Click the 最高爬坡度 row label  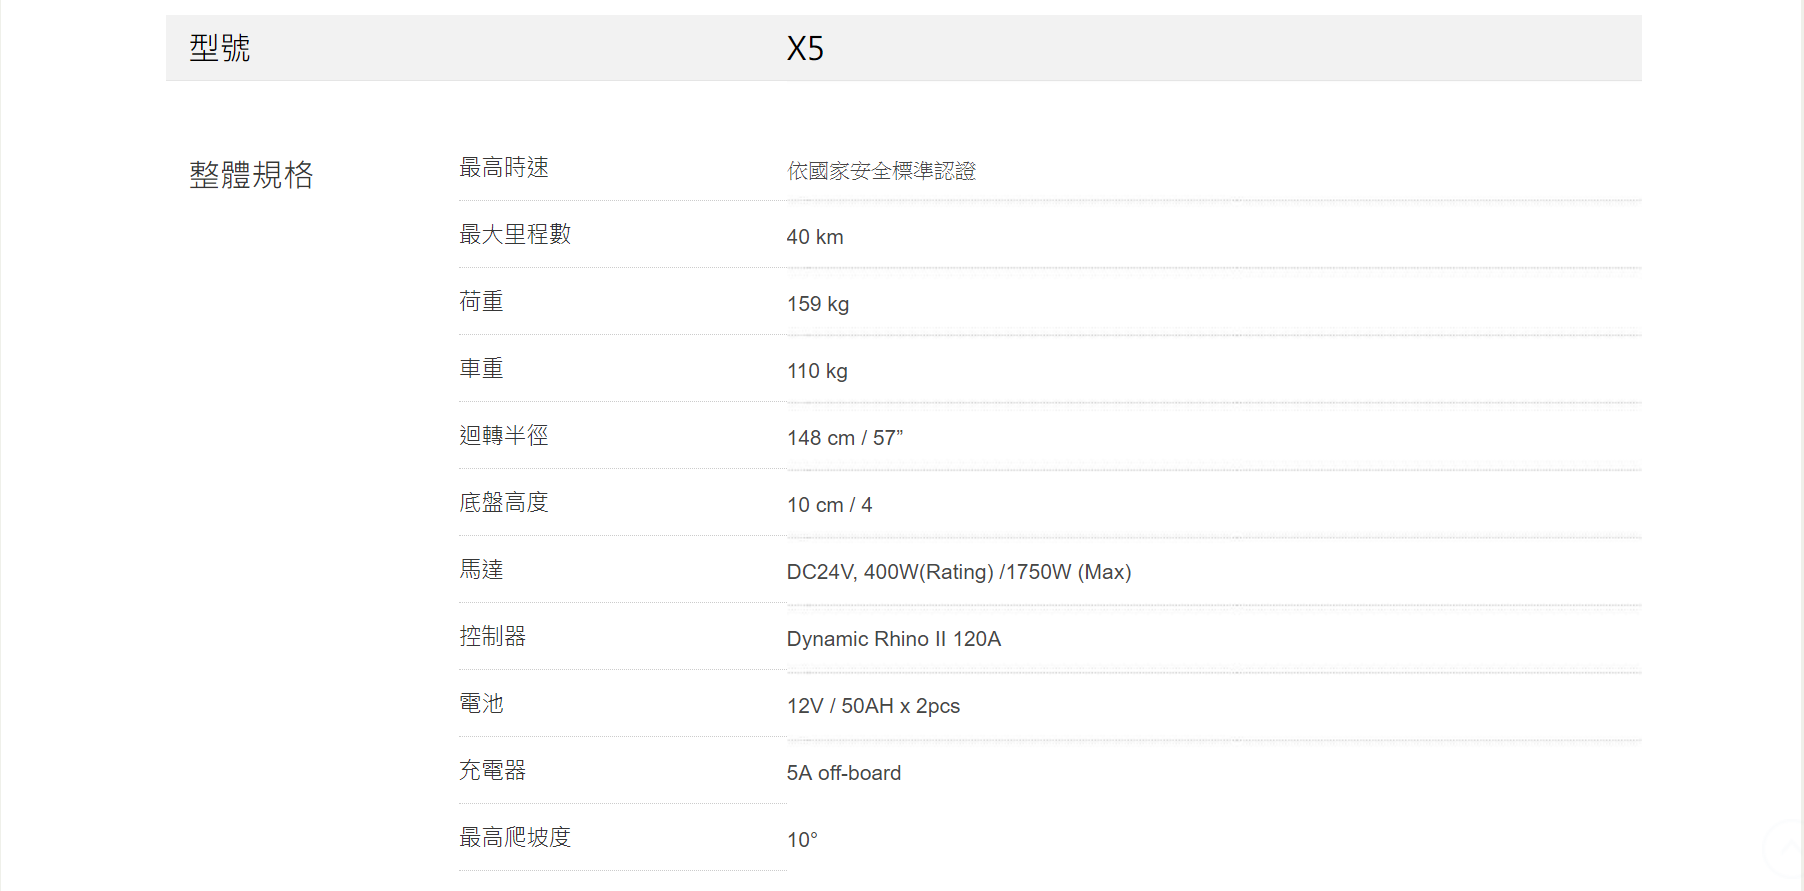click(x=515, y=837)
